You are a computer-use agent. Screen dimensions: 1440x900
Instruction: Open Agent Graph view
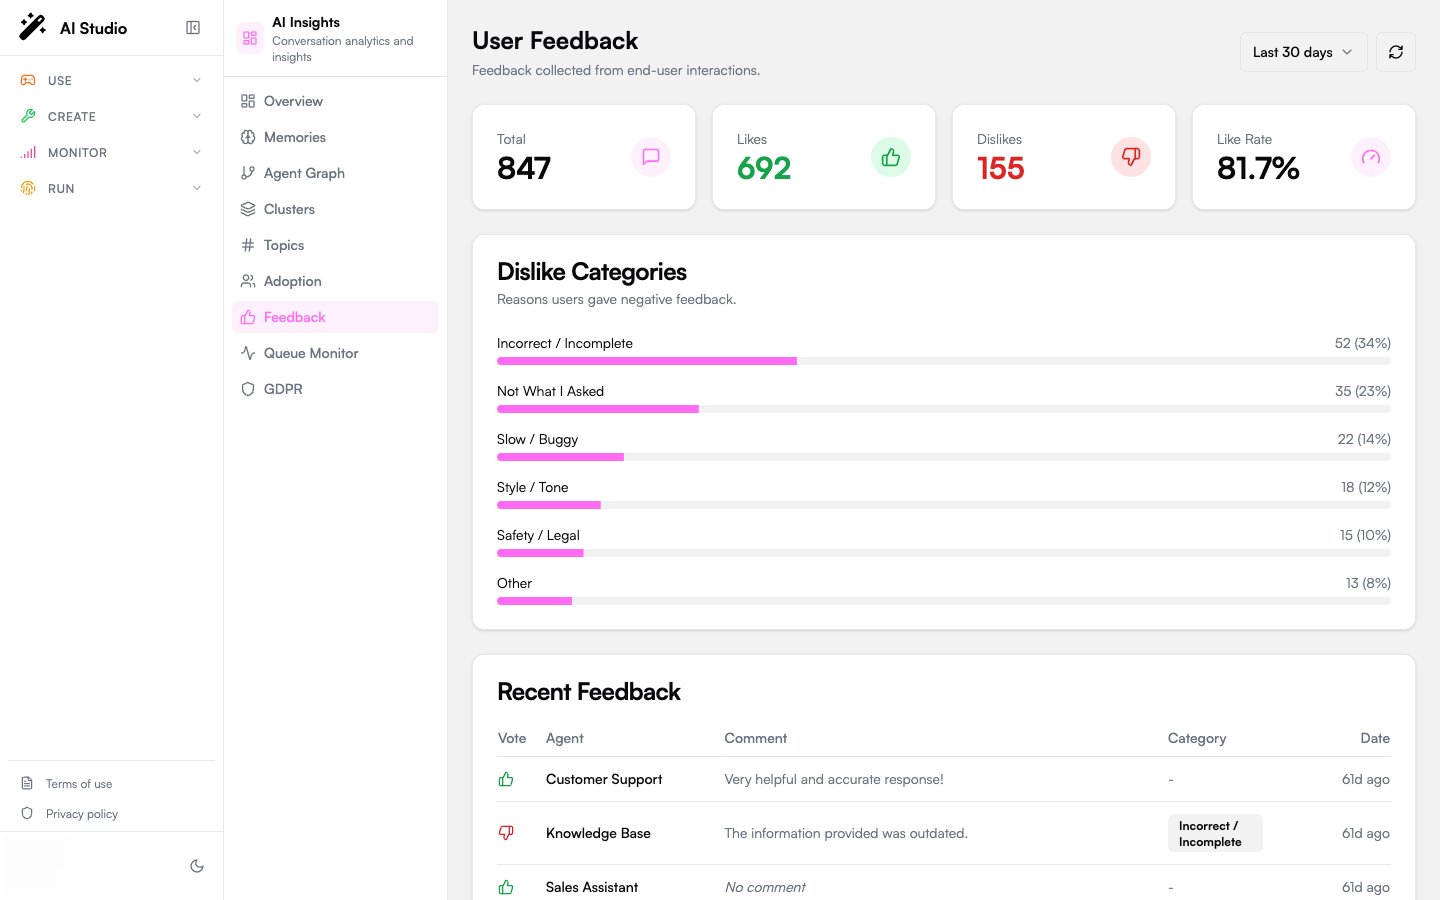click(335, 173)
